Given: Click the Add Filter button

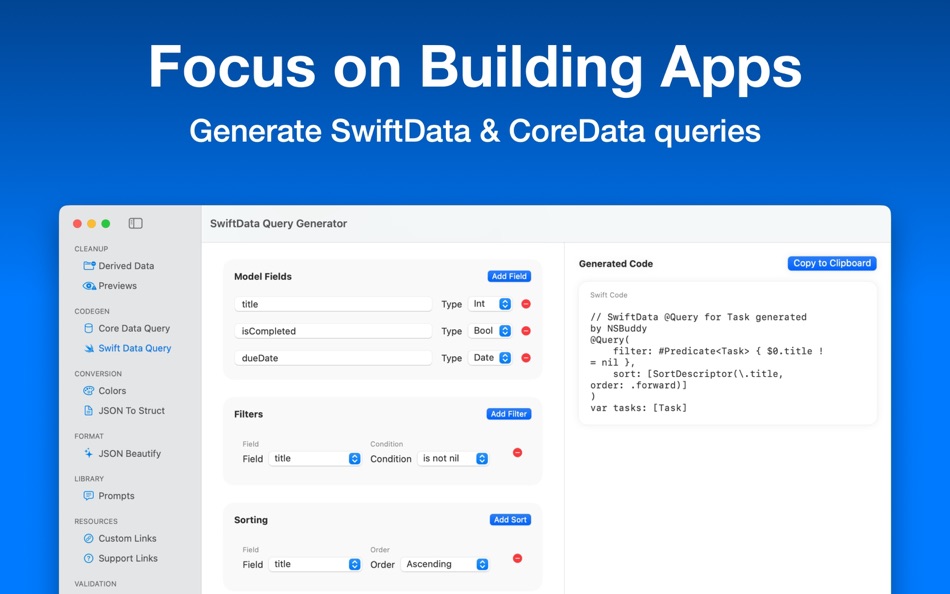Looking at the screenshot, I should pos(508,414).
